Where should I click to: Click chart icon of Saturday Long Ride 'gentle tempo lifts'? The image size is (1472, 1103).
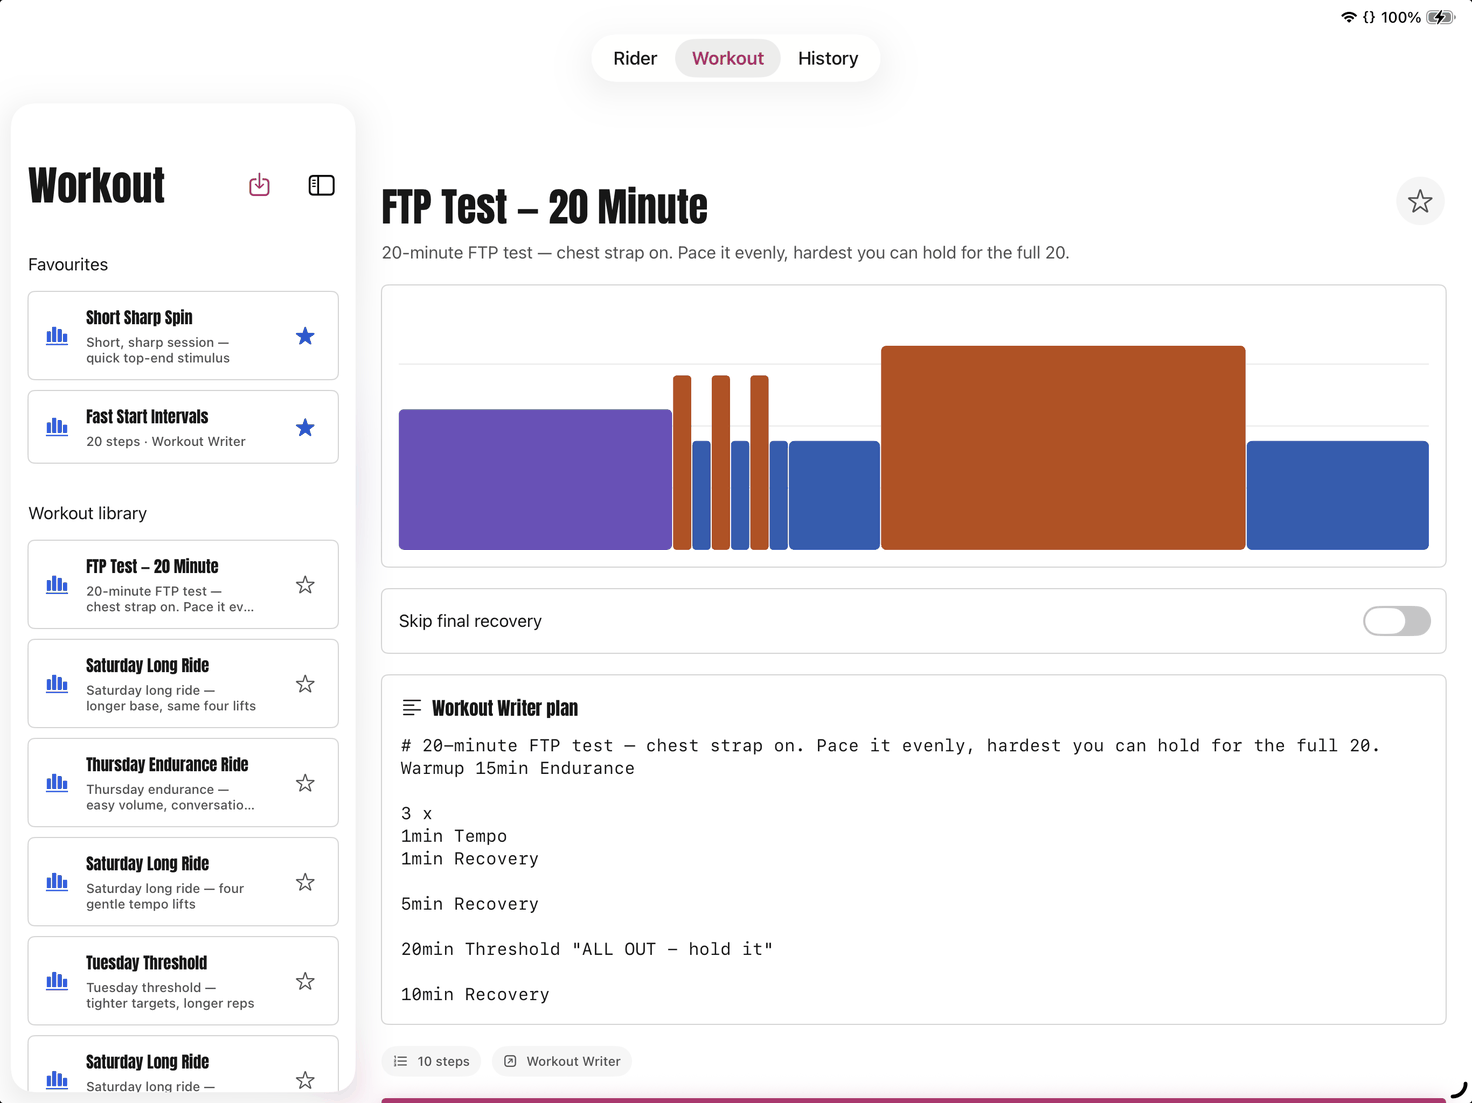point(57,881)
